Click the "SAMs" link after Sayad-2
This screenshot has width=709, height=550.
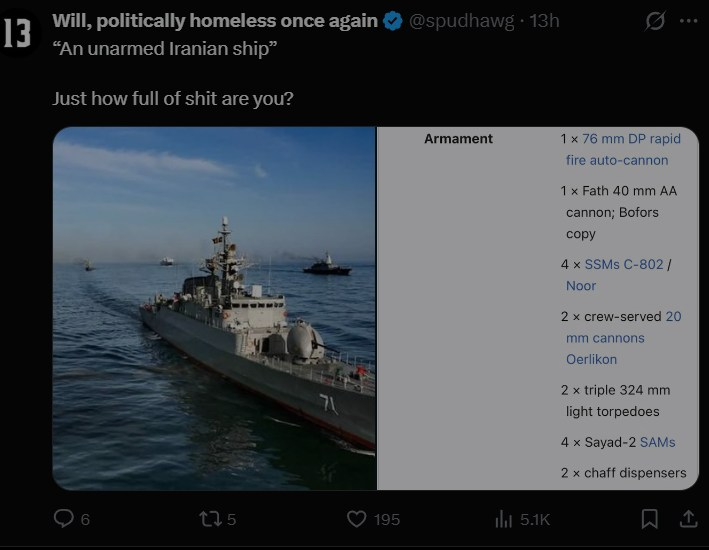coord(657,442)
